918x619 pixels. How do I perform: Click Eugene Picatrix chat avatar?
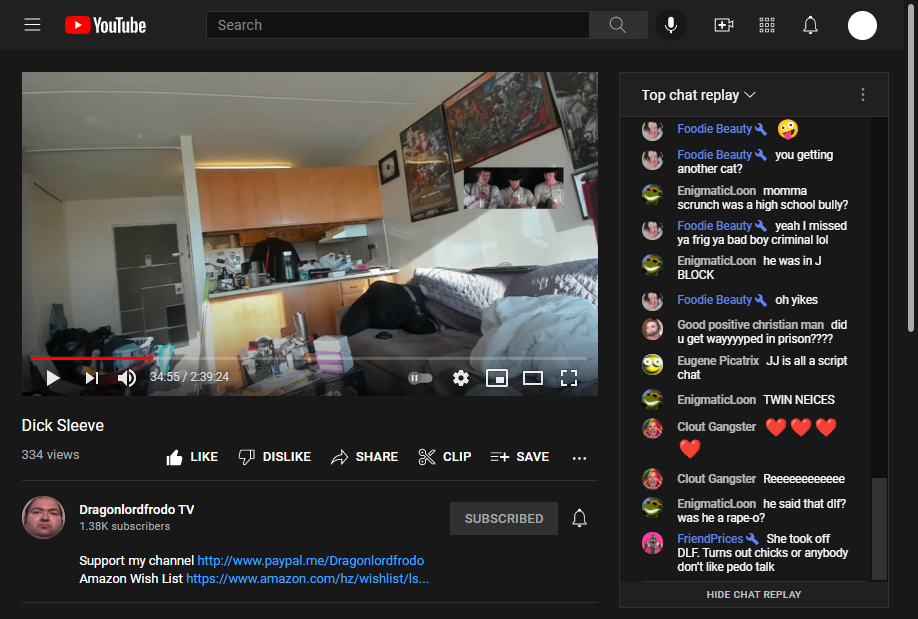tap(652, 365)
